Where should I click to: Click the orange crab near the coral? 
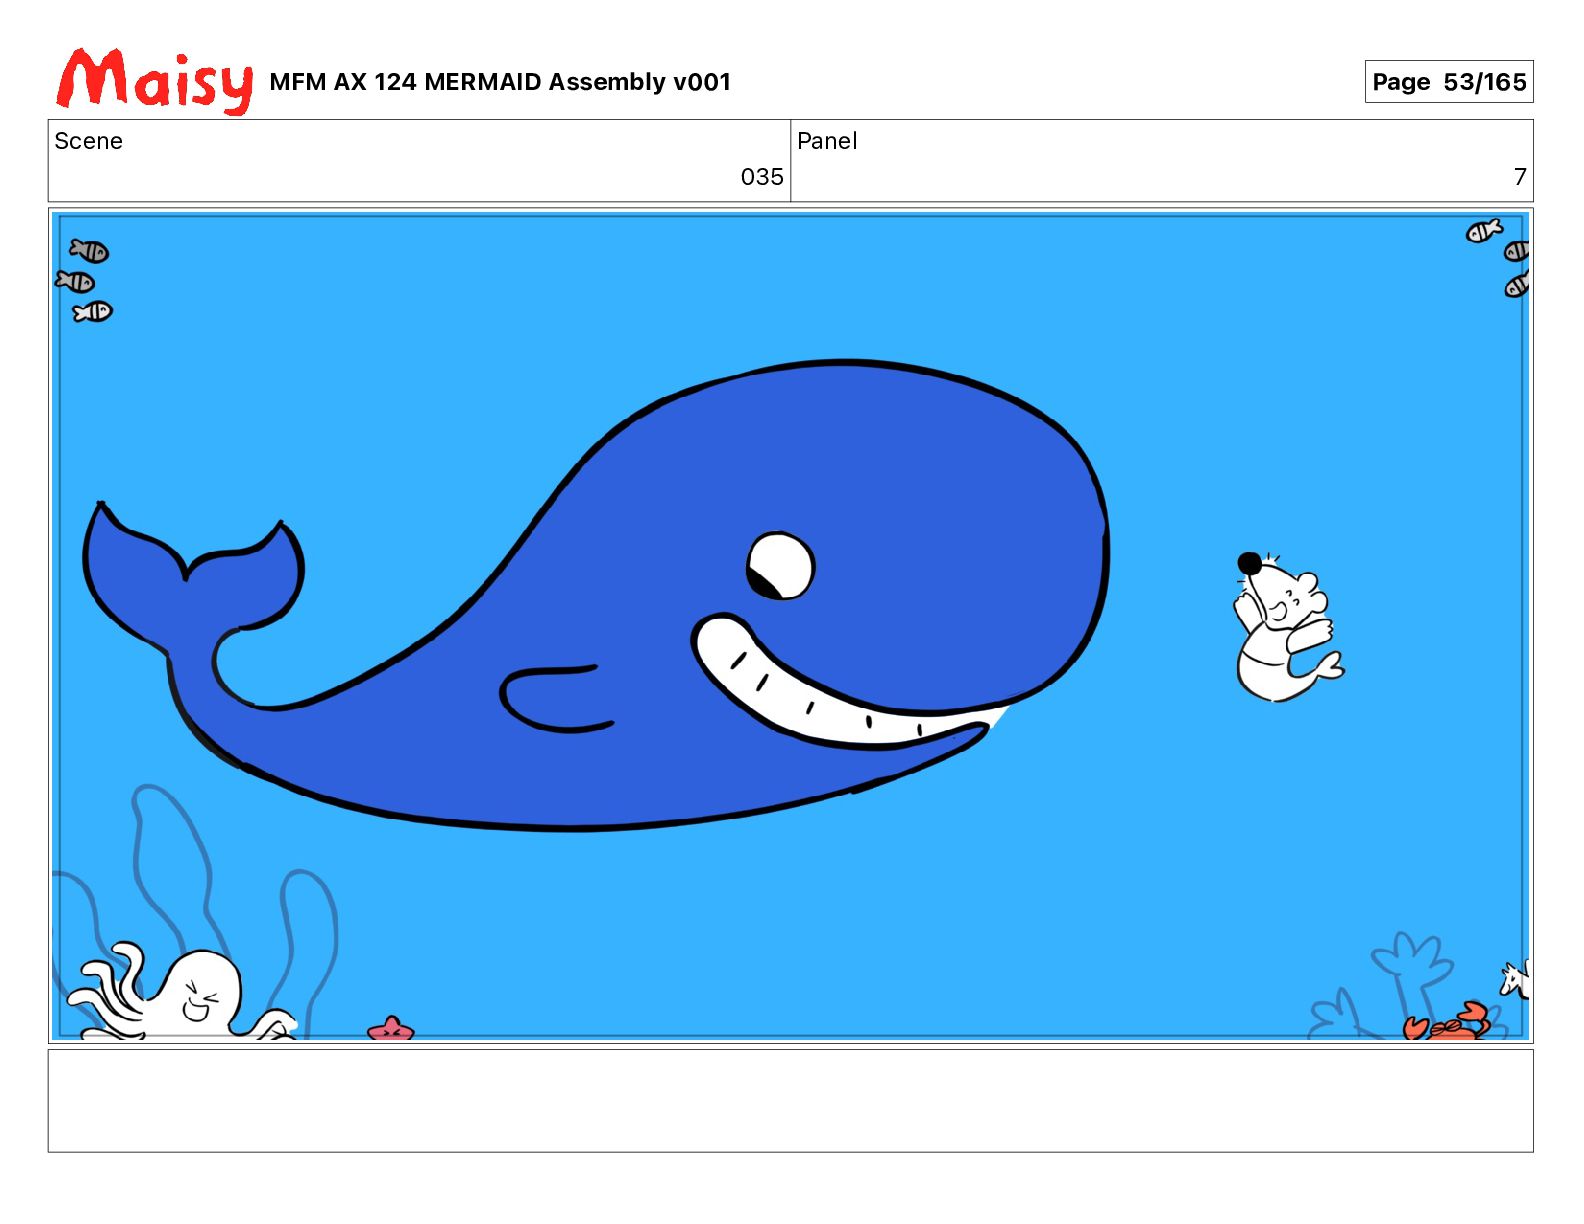[1449, 1022]
